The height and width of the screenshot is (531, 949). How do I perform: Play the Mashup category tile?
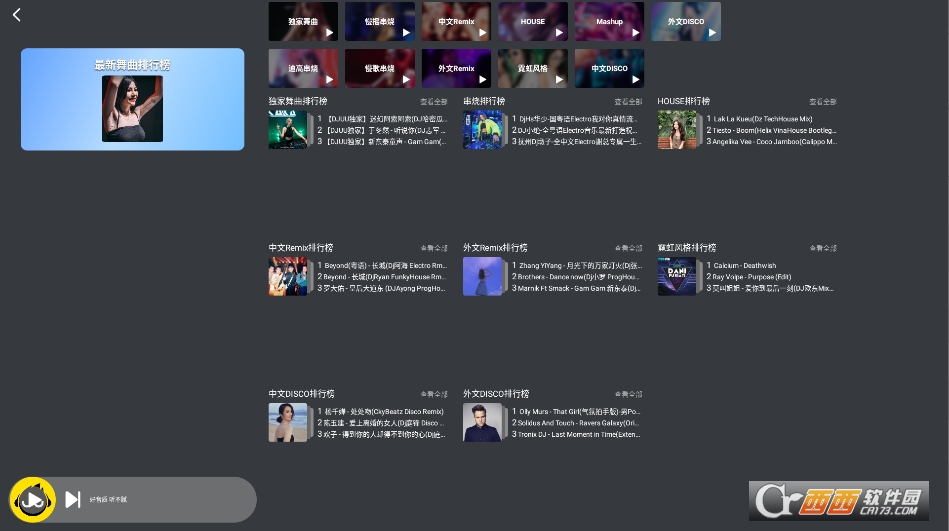tap(609, 22)
